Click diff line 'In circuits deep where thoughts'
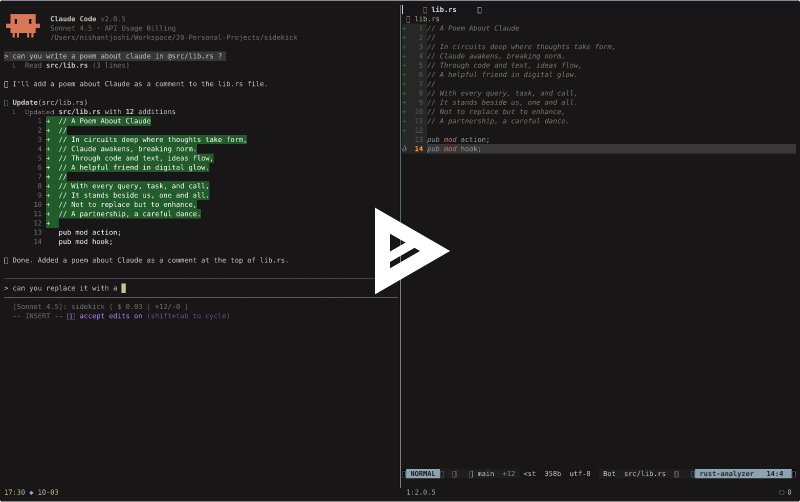Screen dimensions: 800x502 point(152,139)
